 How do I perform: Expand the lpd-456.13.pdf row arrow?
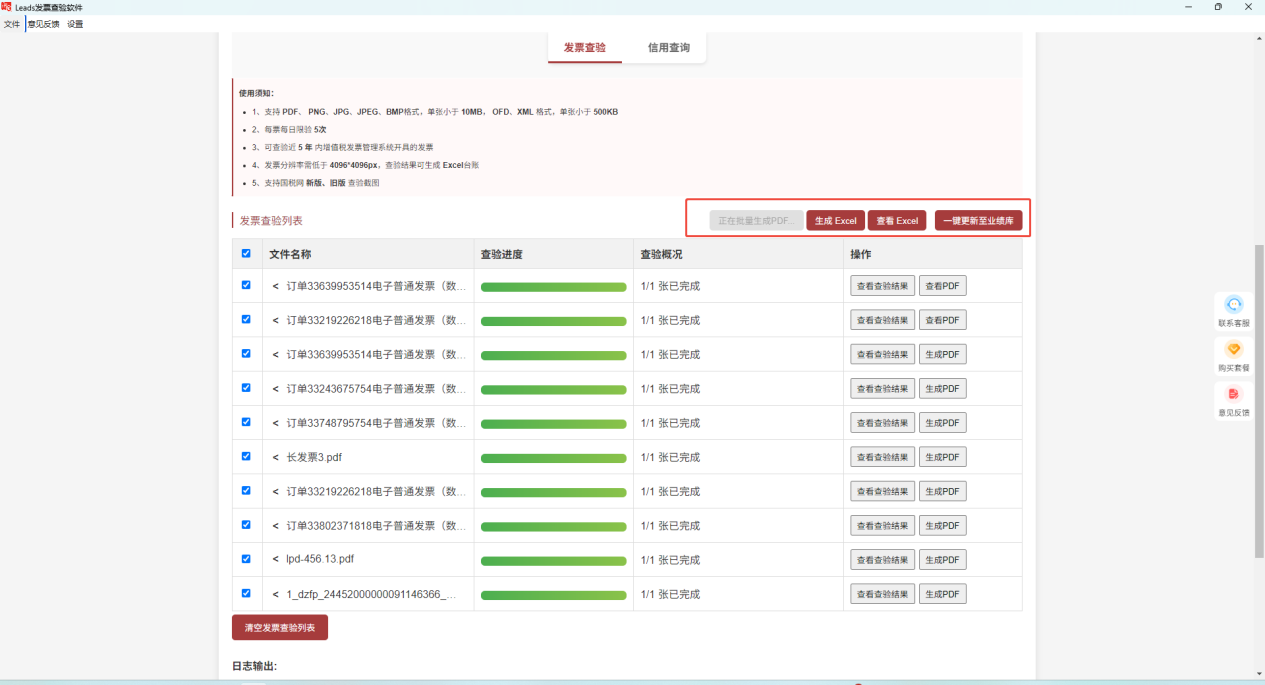pyautogui.click(x=275, y=560)
